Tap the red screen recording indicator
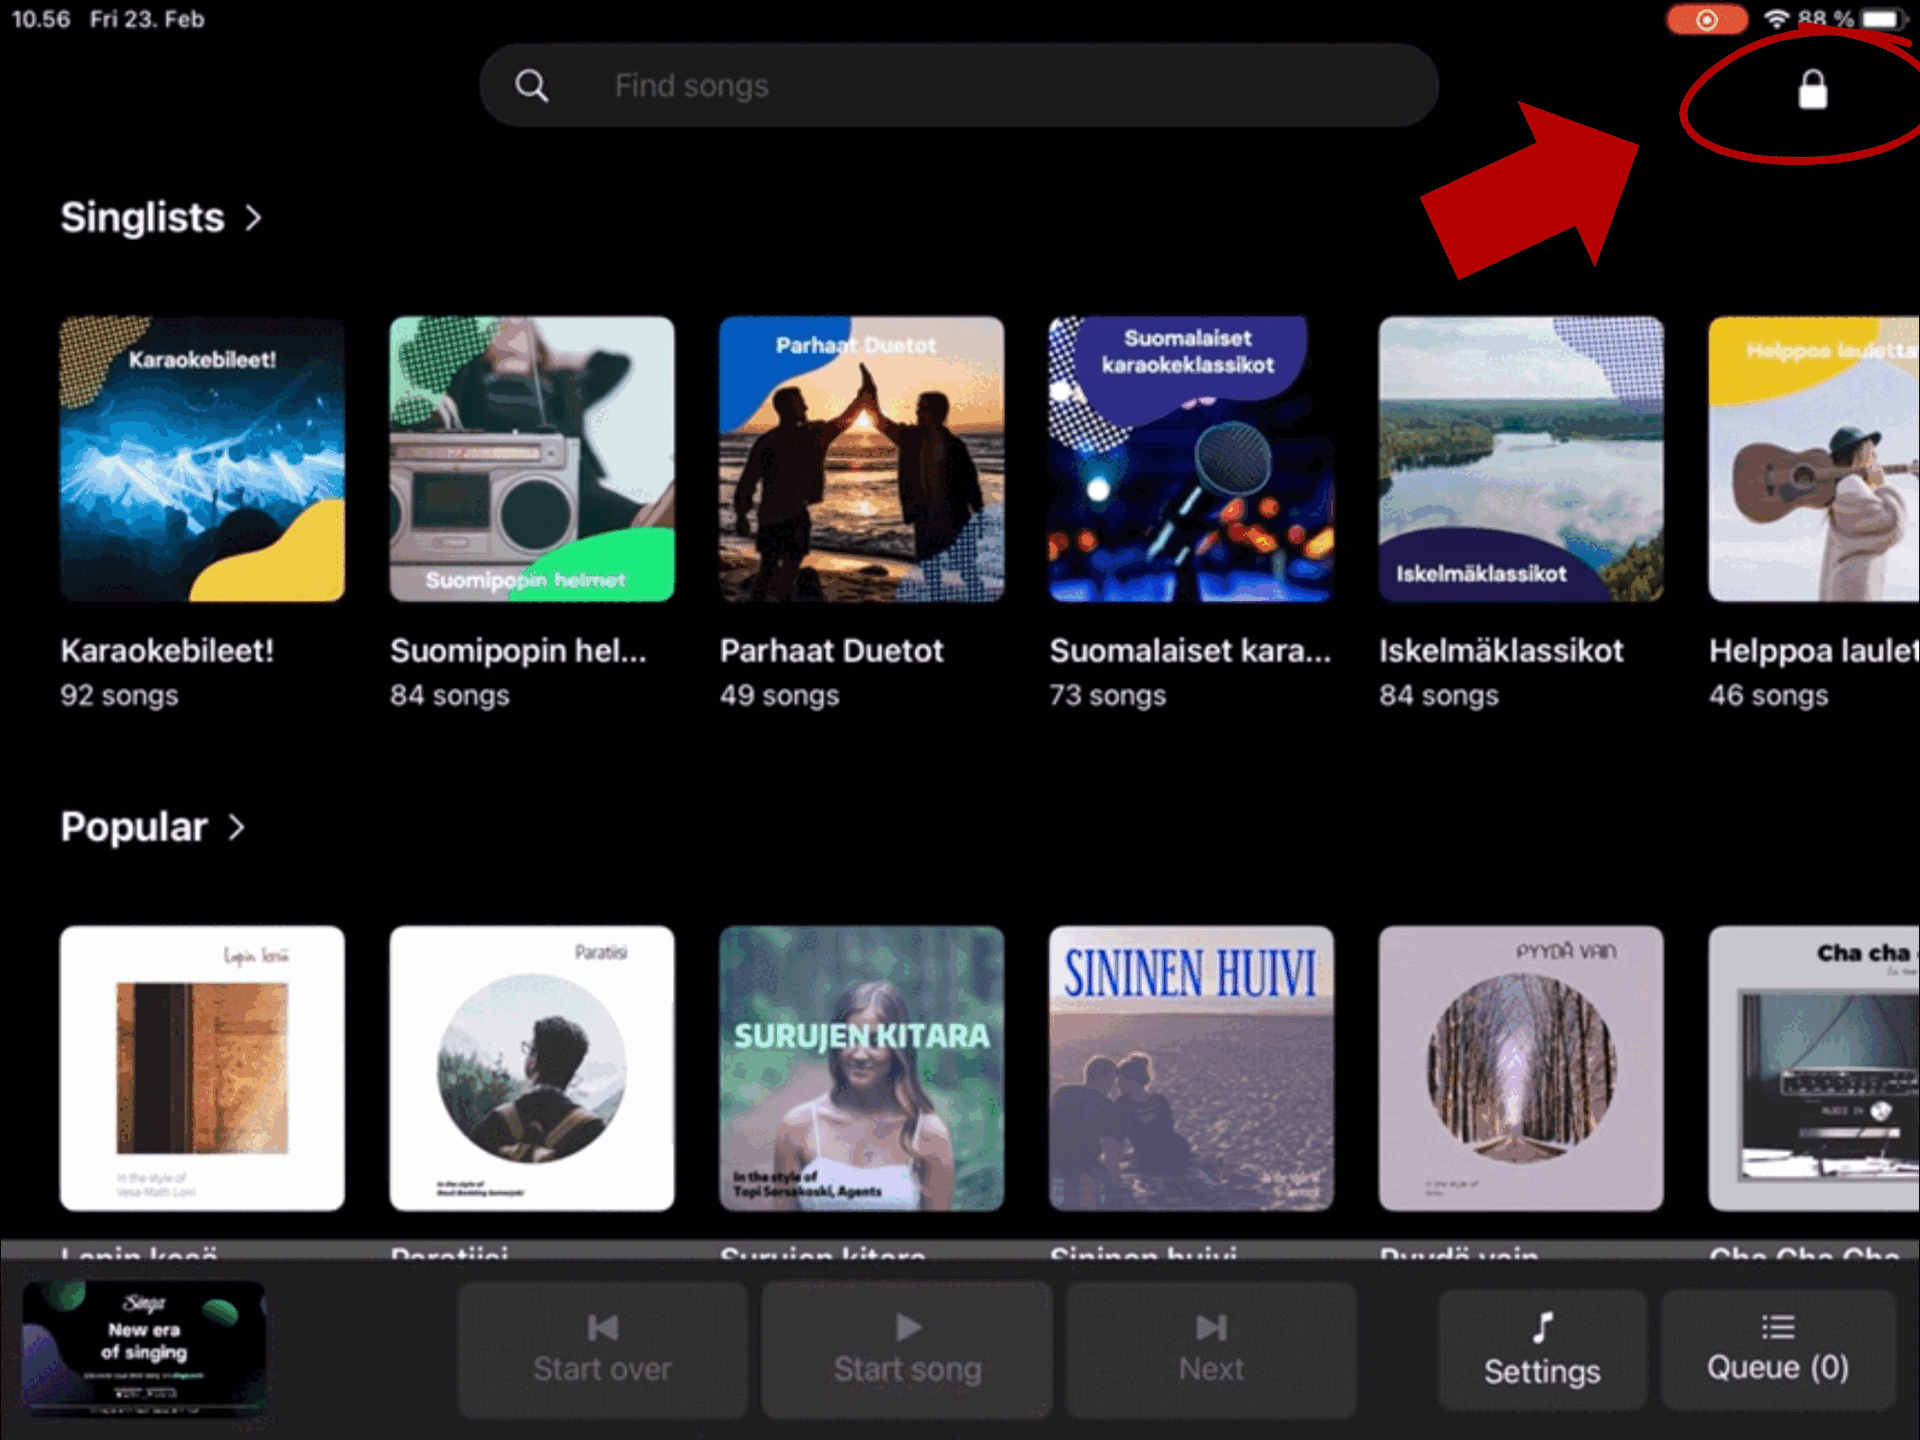The width and height of the screenshot is (1920, 1440). (1706, 20)
